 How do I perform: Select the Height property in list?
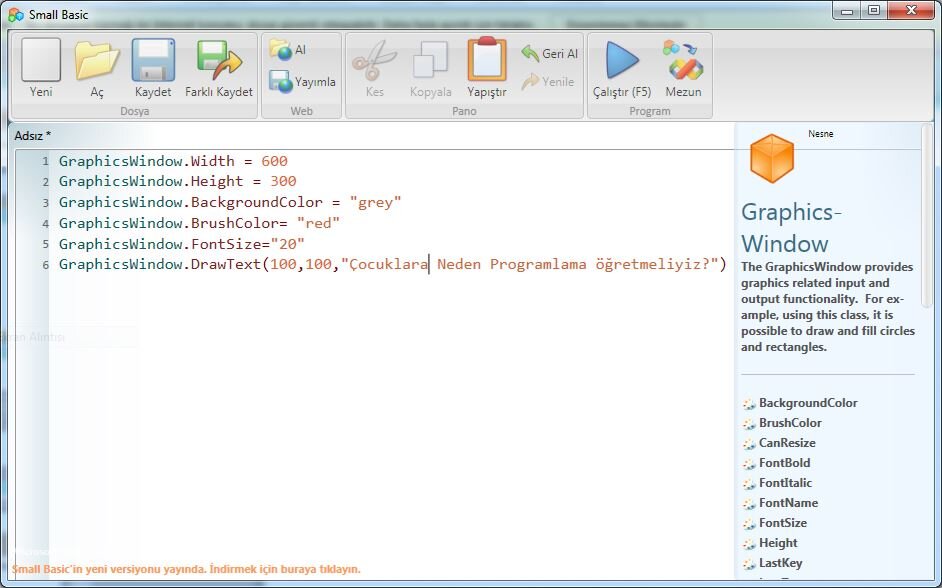777,543
